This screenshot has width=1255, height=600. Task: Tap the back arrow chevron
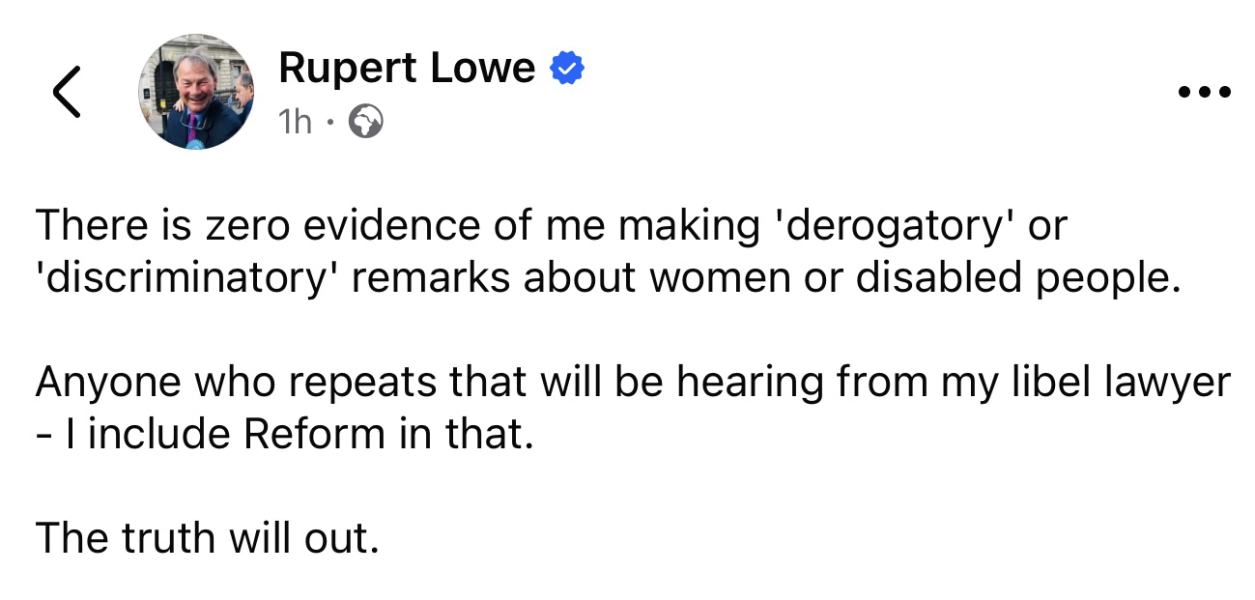[x=66, y=93]
